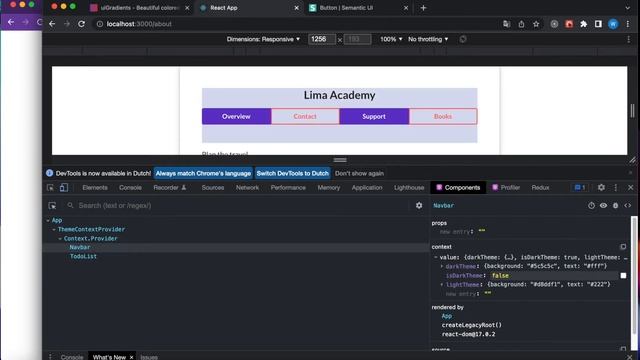
Task: Open the 100% zoom dropdown
Action: (x=391, y=39)
